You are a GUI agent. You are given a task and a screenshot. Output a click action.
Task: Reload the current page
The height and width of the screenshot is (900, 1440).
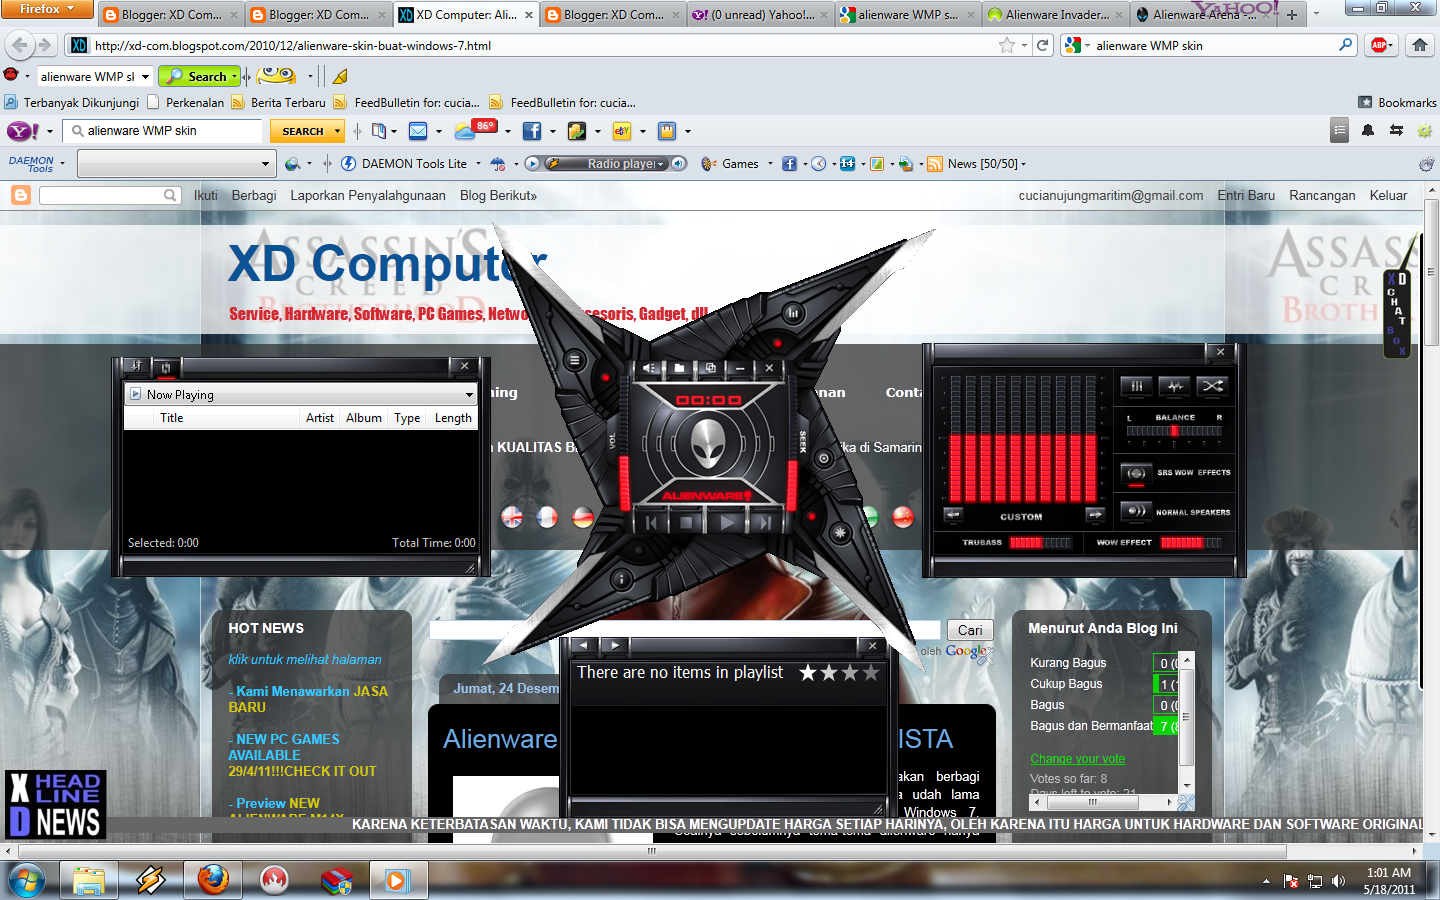[x=1043, y=45]
